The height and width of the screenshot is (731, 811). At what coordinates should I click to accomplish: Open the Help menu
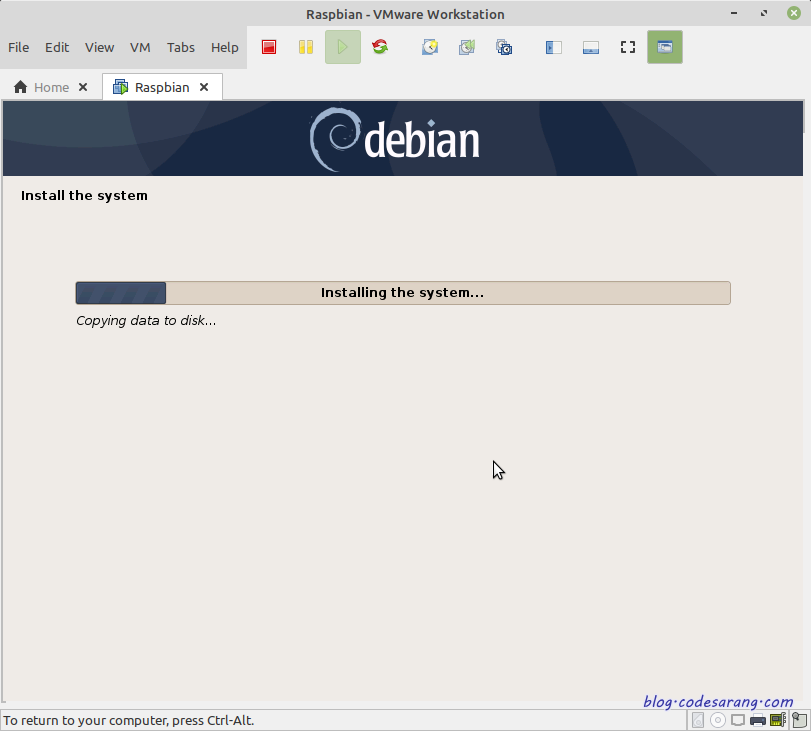[x=224, y=48]
